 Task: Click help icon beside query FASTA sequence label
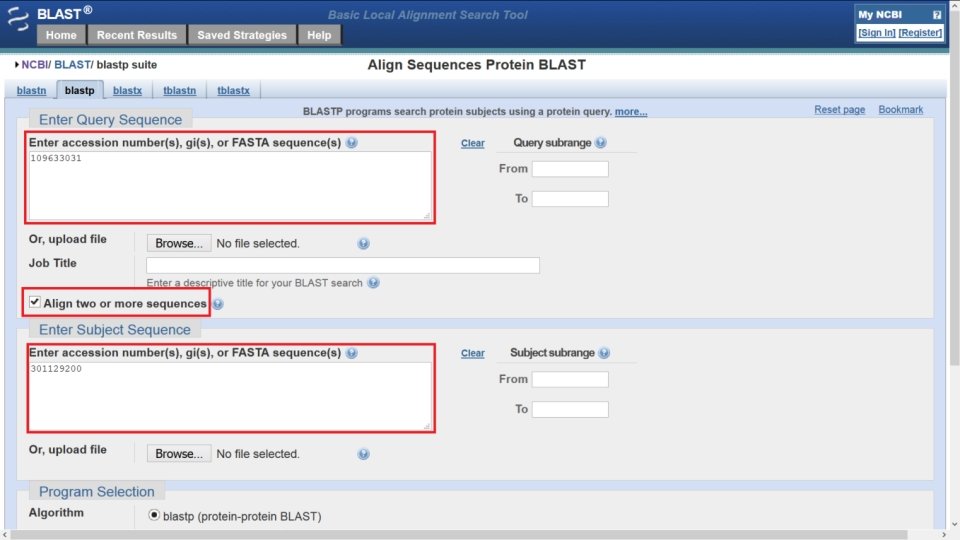(x=351, y=143)
